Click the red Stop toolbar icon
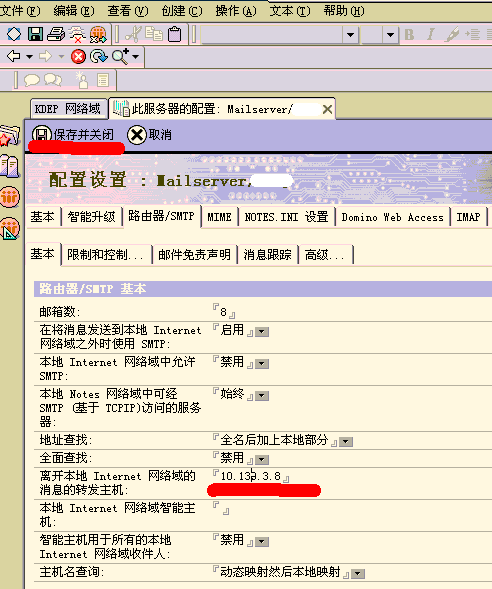 pos(78,57)
